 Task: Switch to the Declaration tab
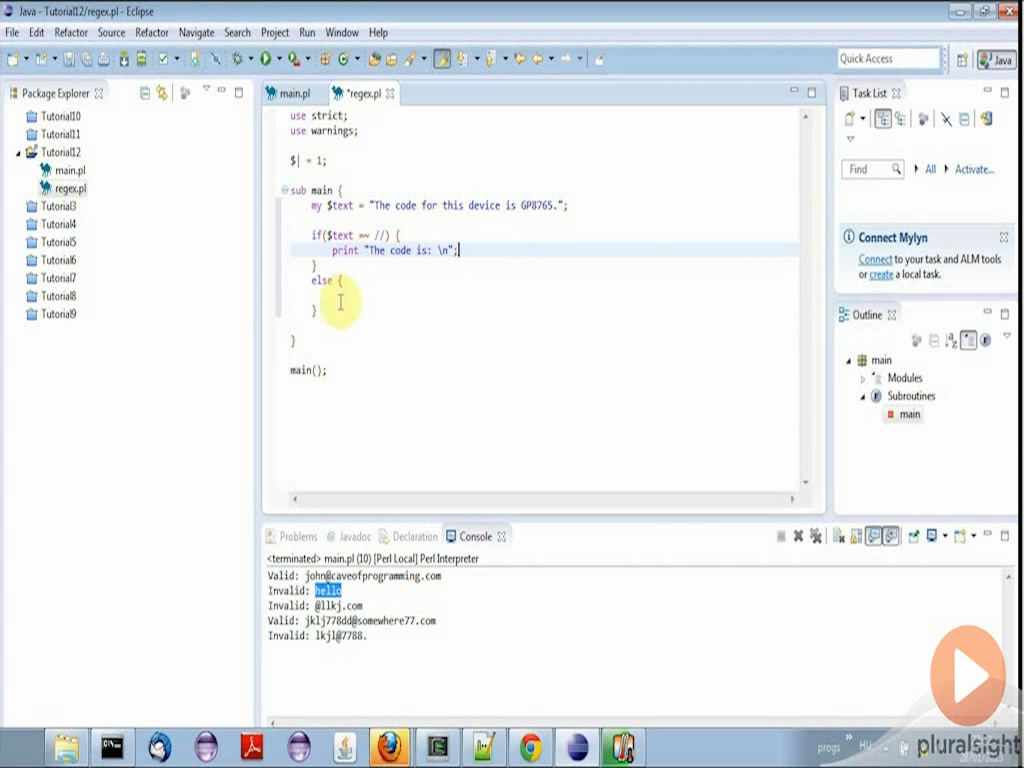tap(408, 536)
